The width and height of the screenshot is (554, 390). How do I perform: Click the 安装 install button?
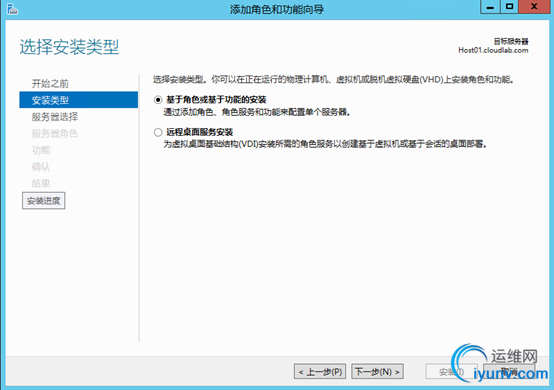[452, 372]
